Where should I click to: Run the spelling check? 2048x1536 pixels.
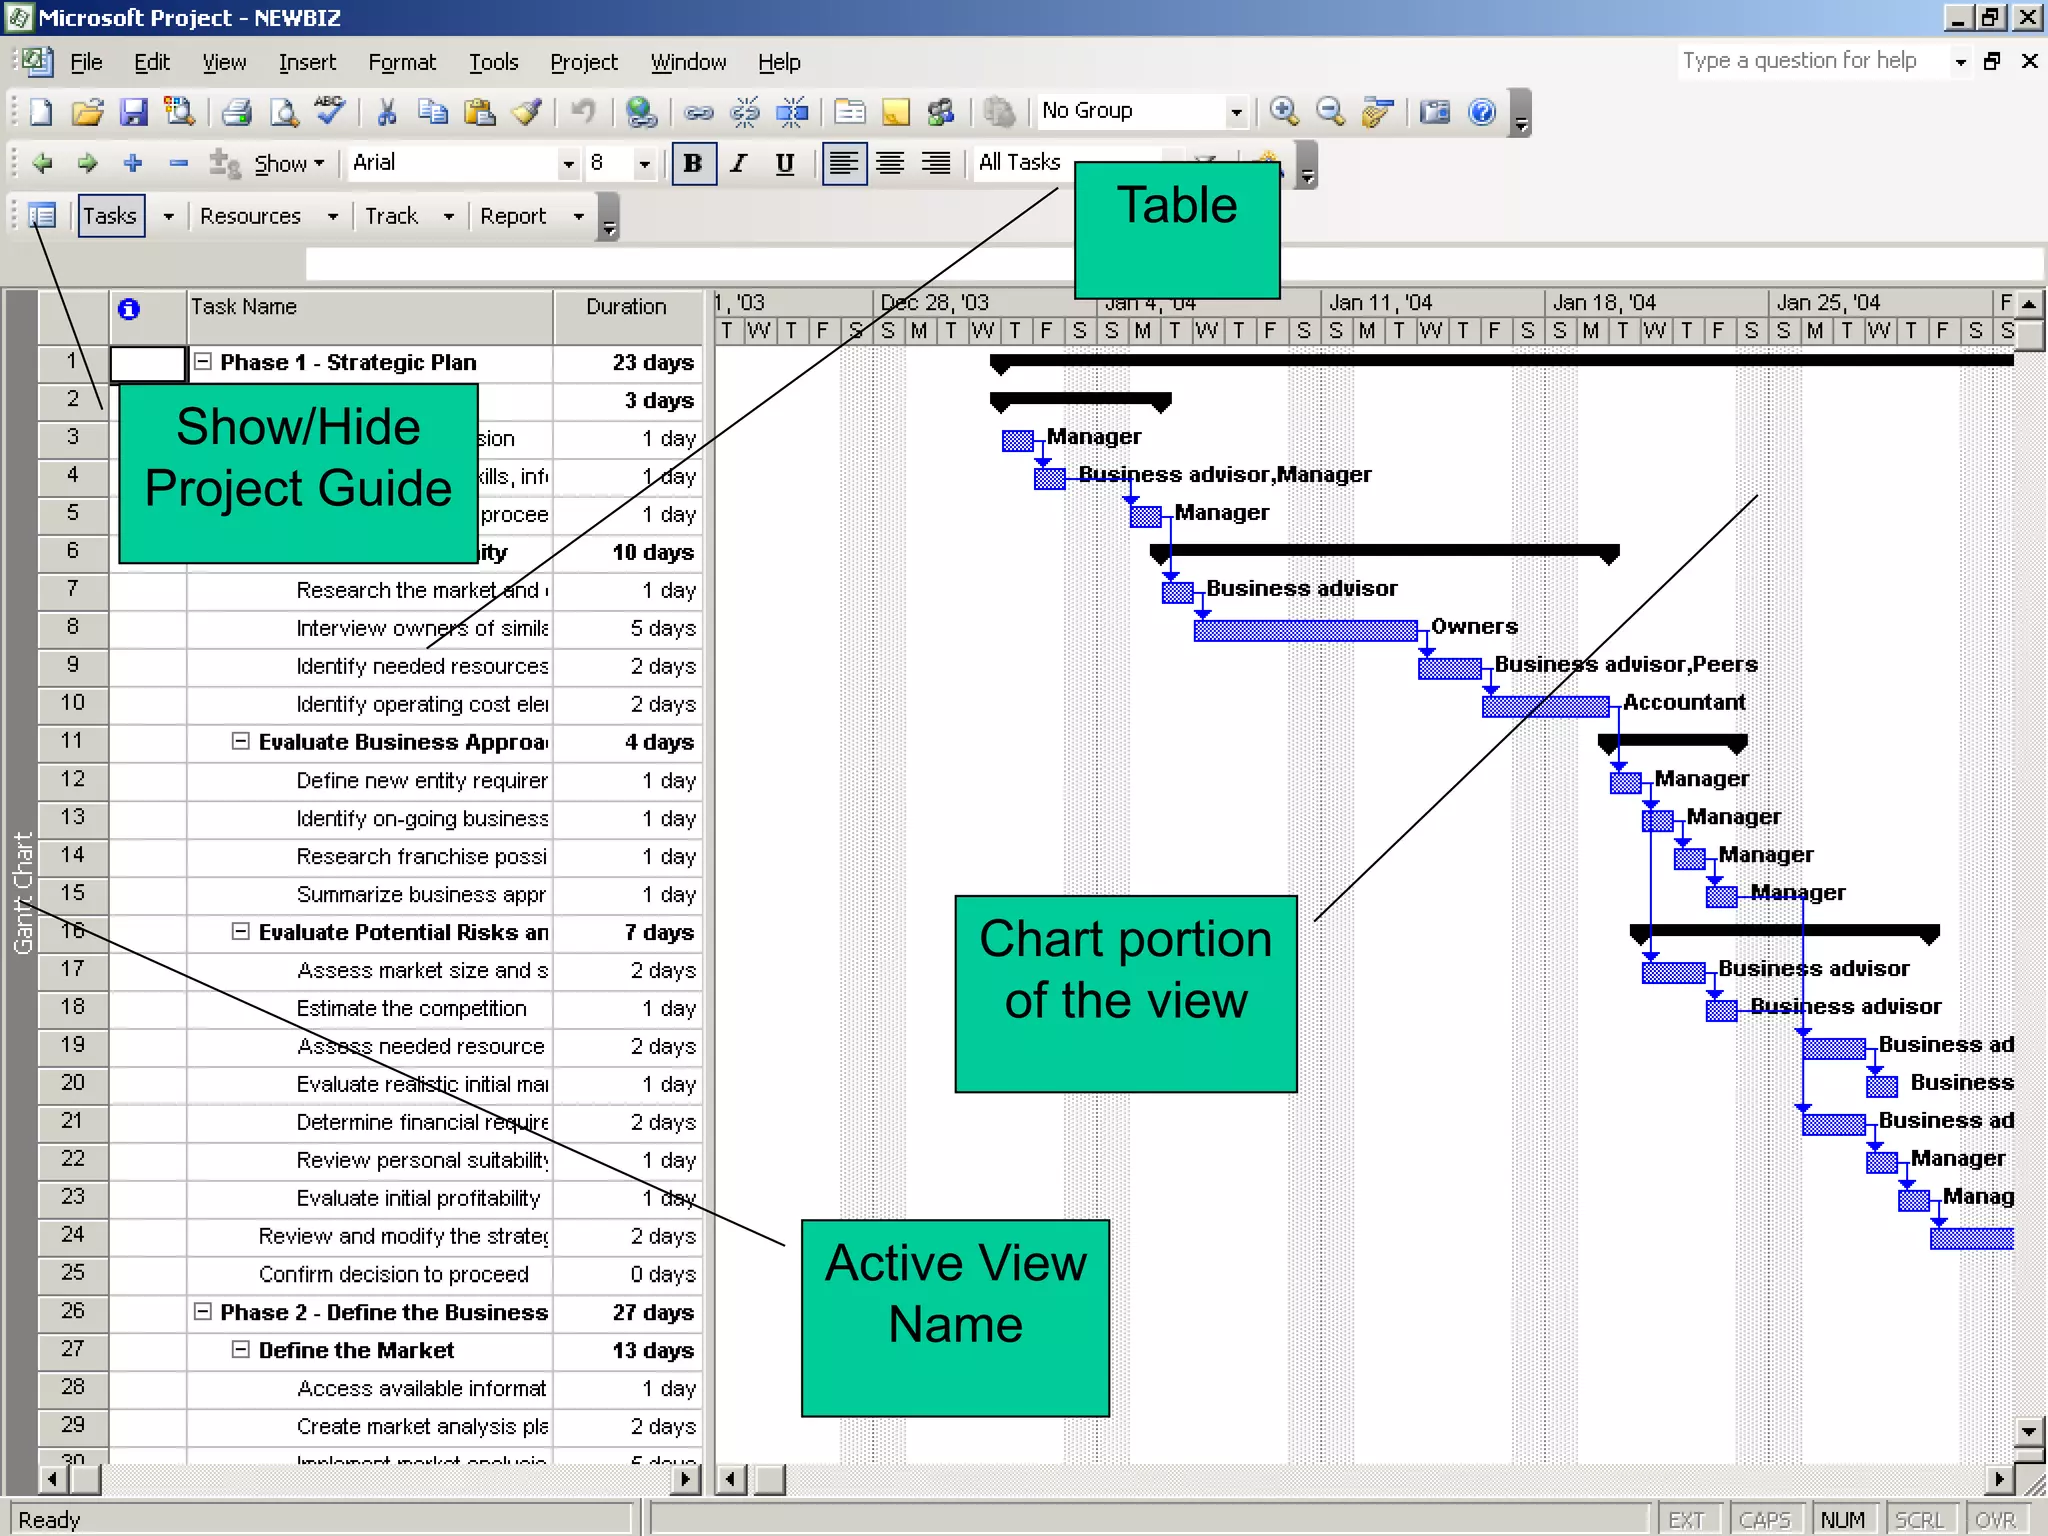pos(330,112)
